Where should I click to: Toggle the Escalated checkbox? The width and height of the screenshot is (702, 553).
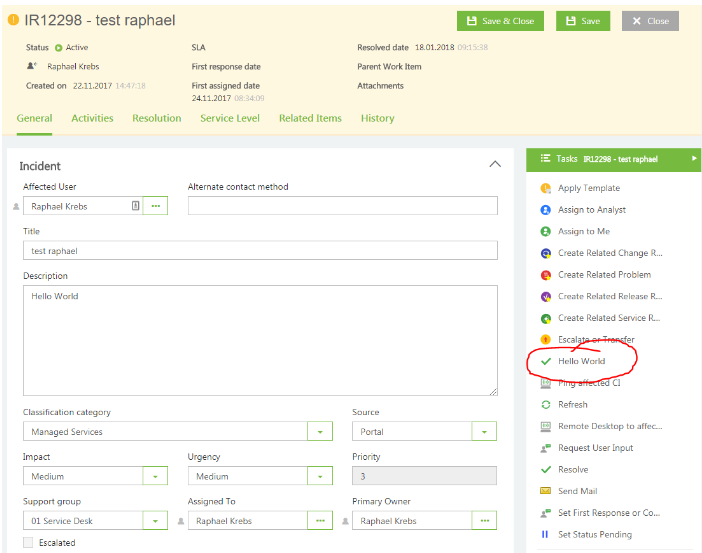pyautogui.click(x=28, y=543)
